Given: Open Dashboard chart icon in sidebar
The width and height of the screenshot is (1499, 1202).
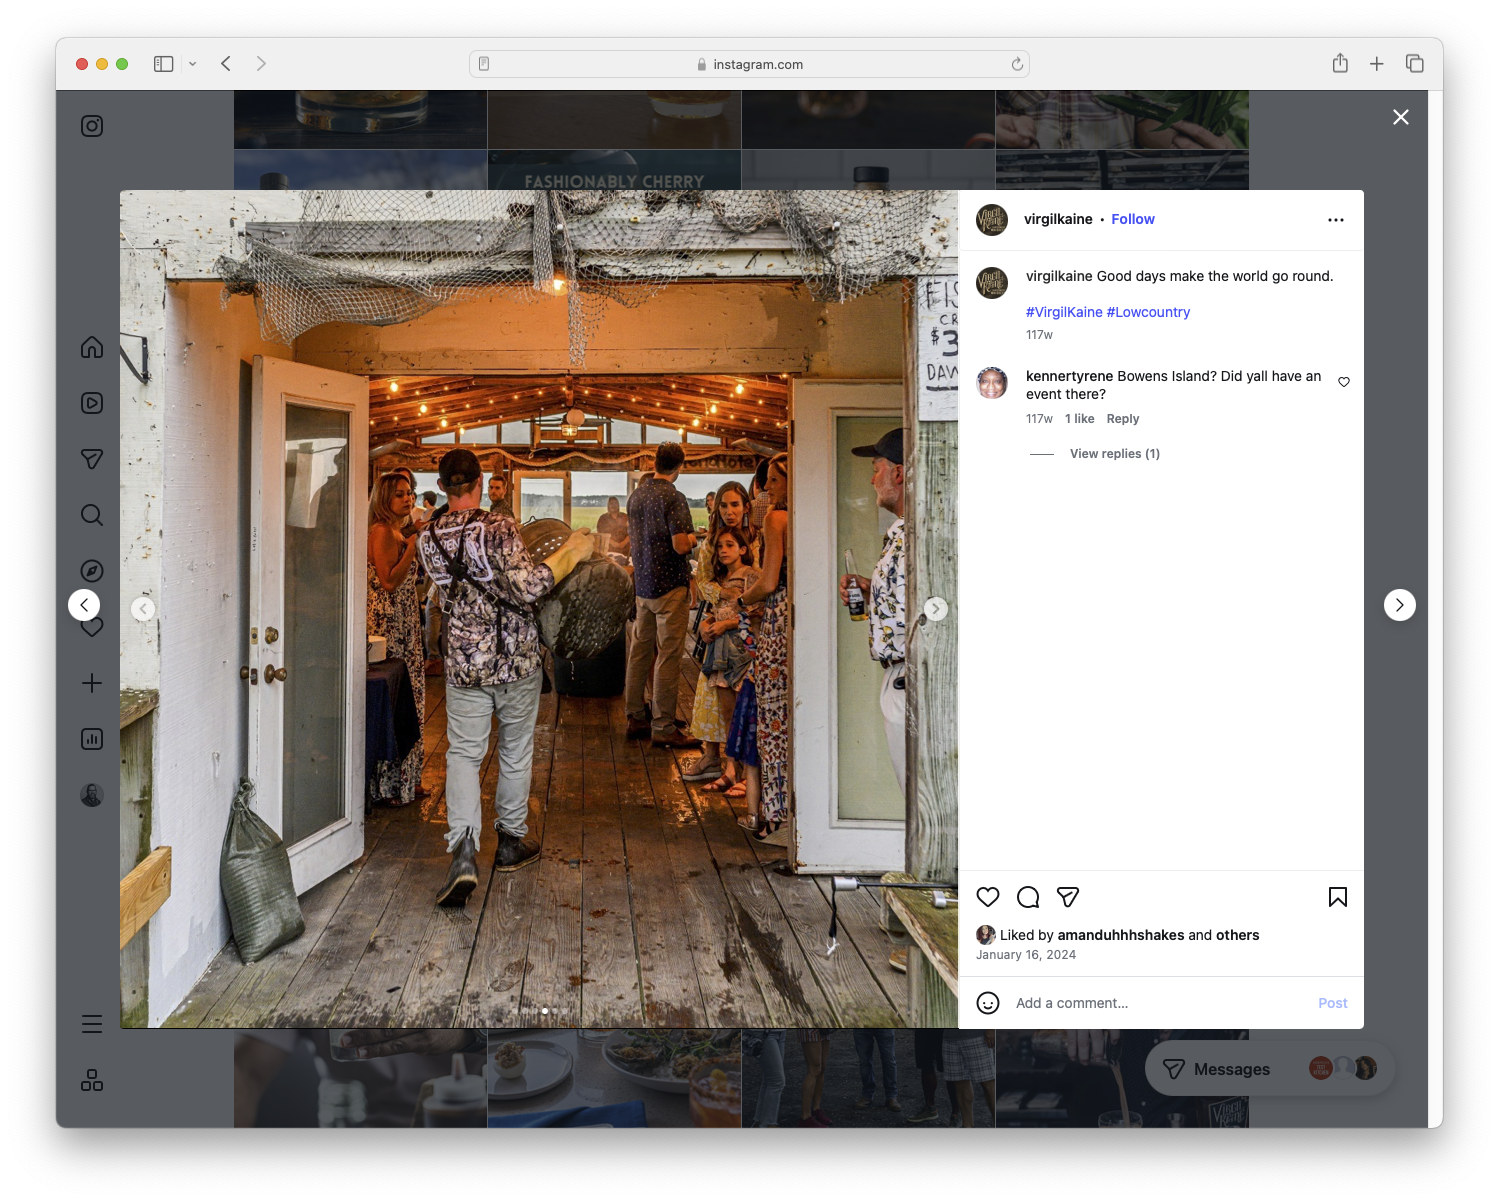Looking at the screenshot, I should coord(92,739).
